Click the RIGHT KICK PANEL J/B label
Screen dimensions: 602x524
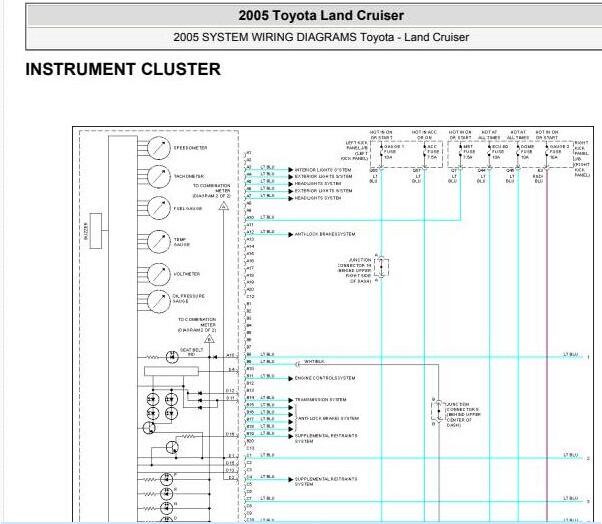click(x=582, y=159)
